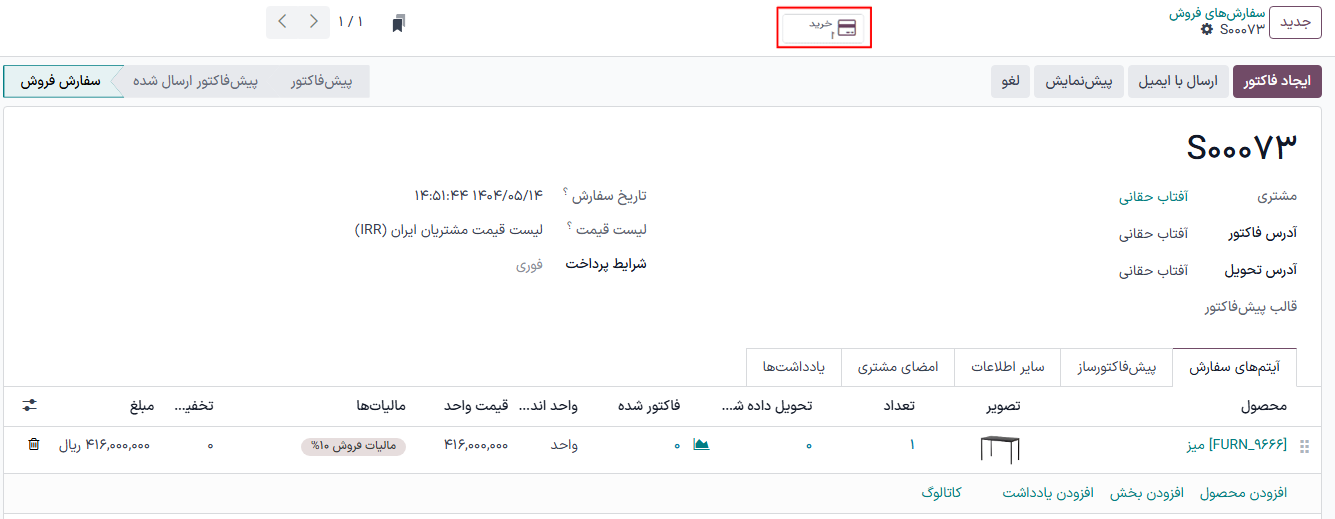Click the forecast chart icon in order line

pos(701,445)
